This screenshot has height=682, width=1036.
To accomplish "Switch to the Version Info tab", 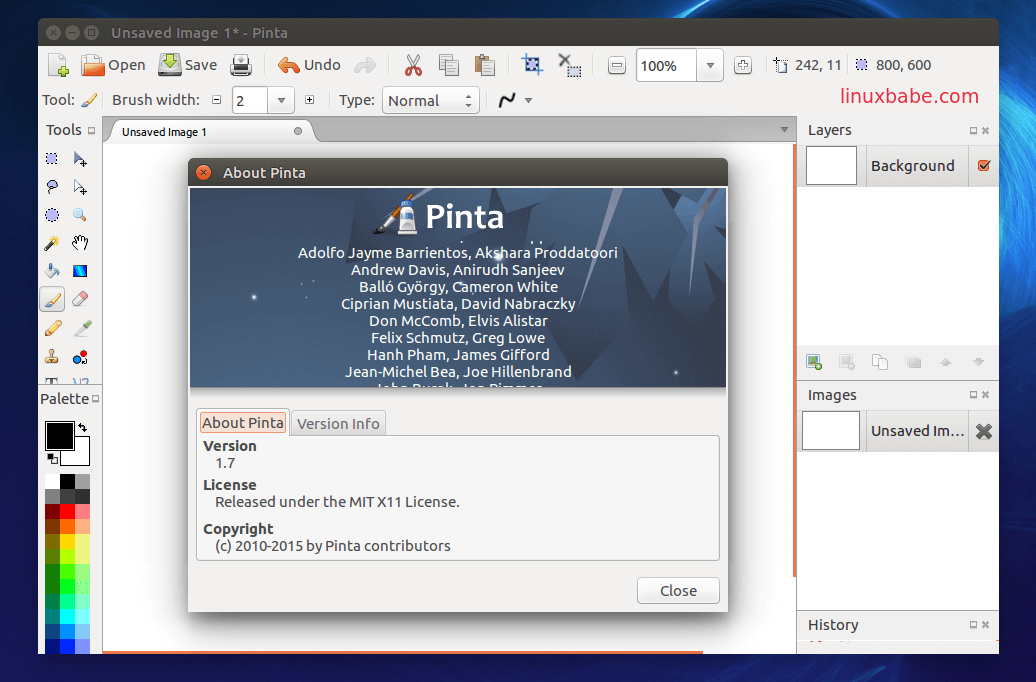I will [x=338, y=423].
